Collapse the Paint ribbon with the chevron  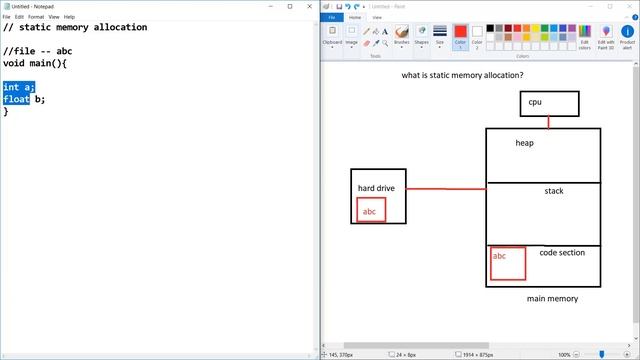627,17
